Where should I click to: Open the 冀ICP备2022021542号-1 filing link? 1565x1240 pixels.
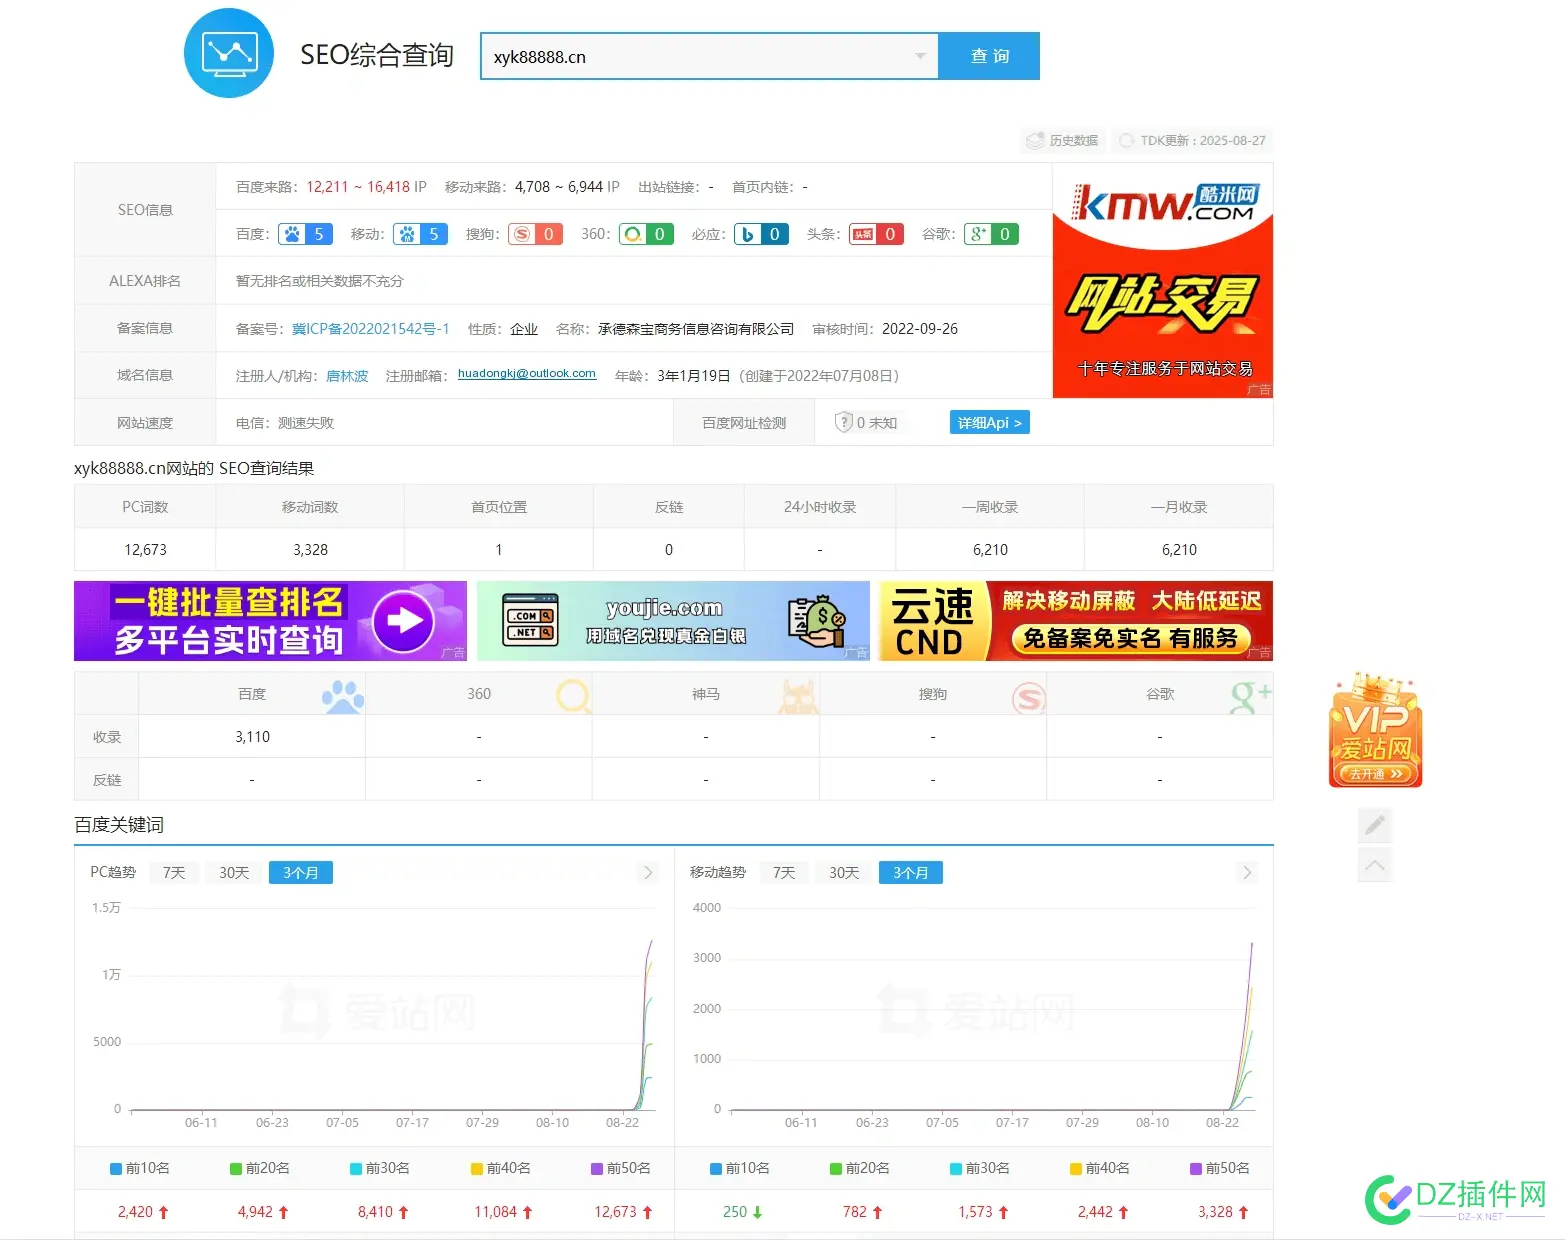(x=371, y=328)
